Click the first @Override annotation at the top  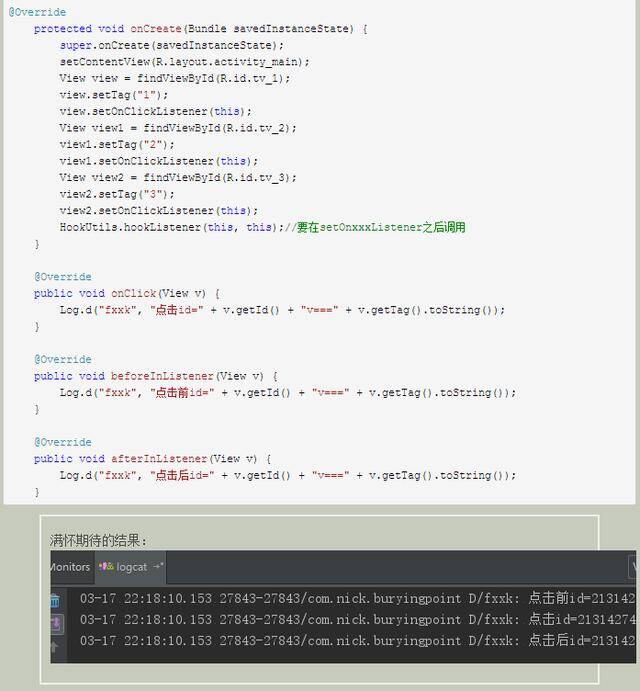click(37, 12)
